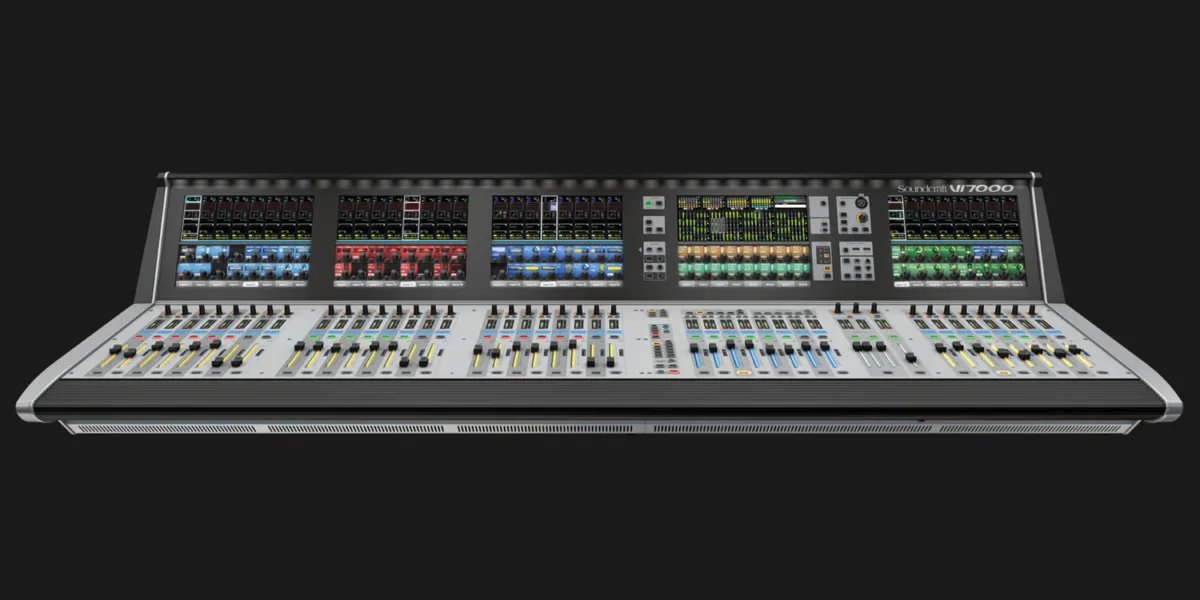This screenshot has height=600, width=1200.
Task: Tap the white highlighted channel label under the first blue screen
Action: click(x=250, y=284)
